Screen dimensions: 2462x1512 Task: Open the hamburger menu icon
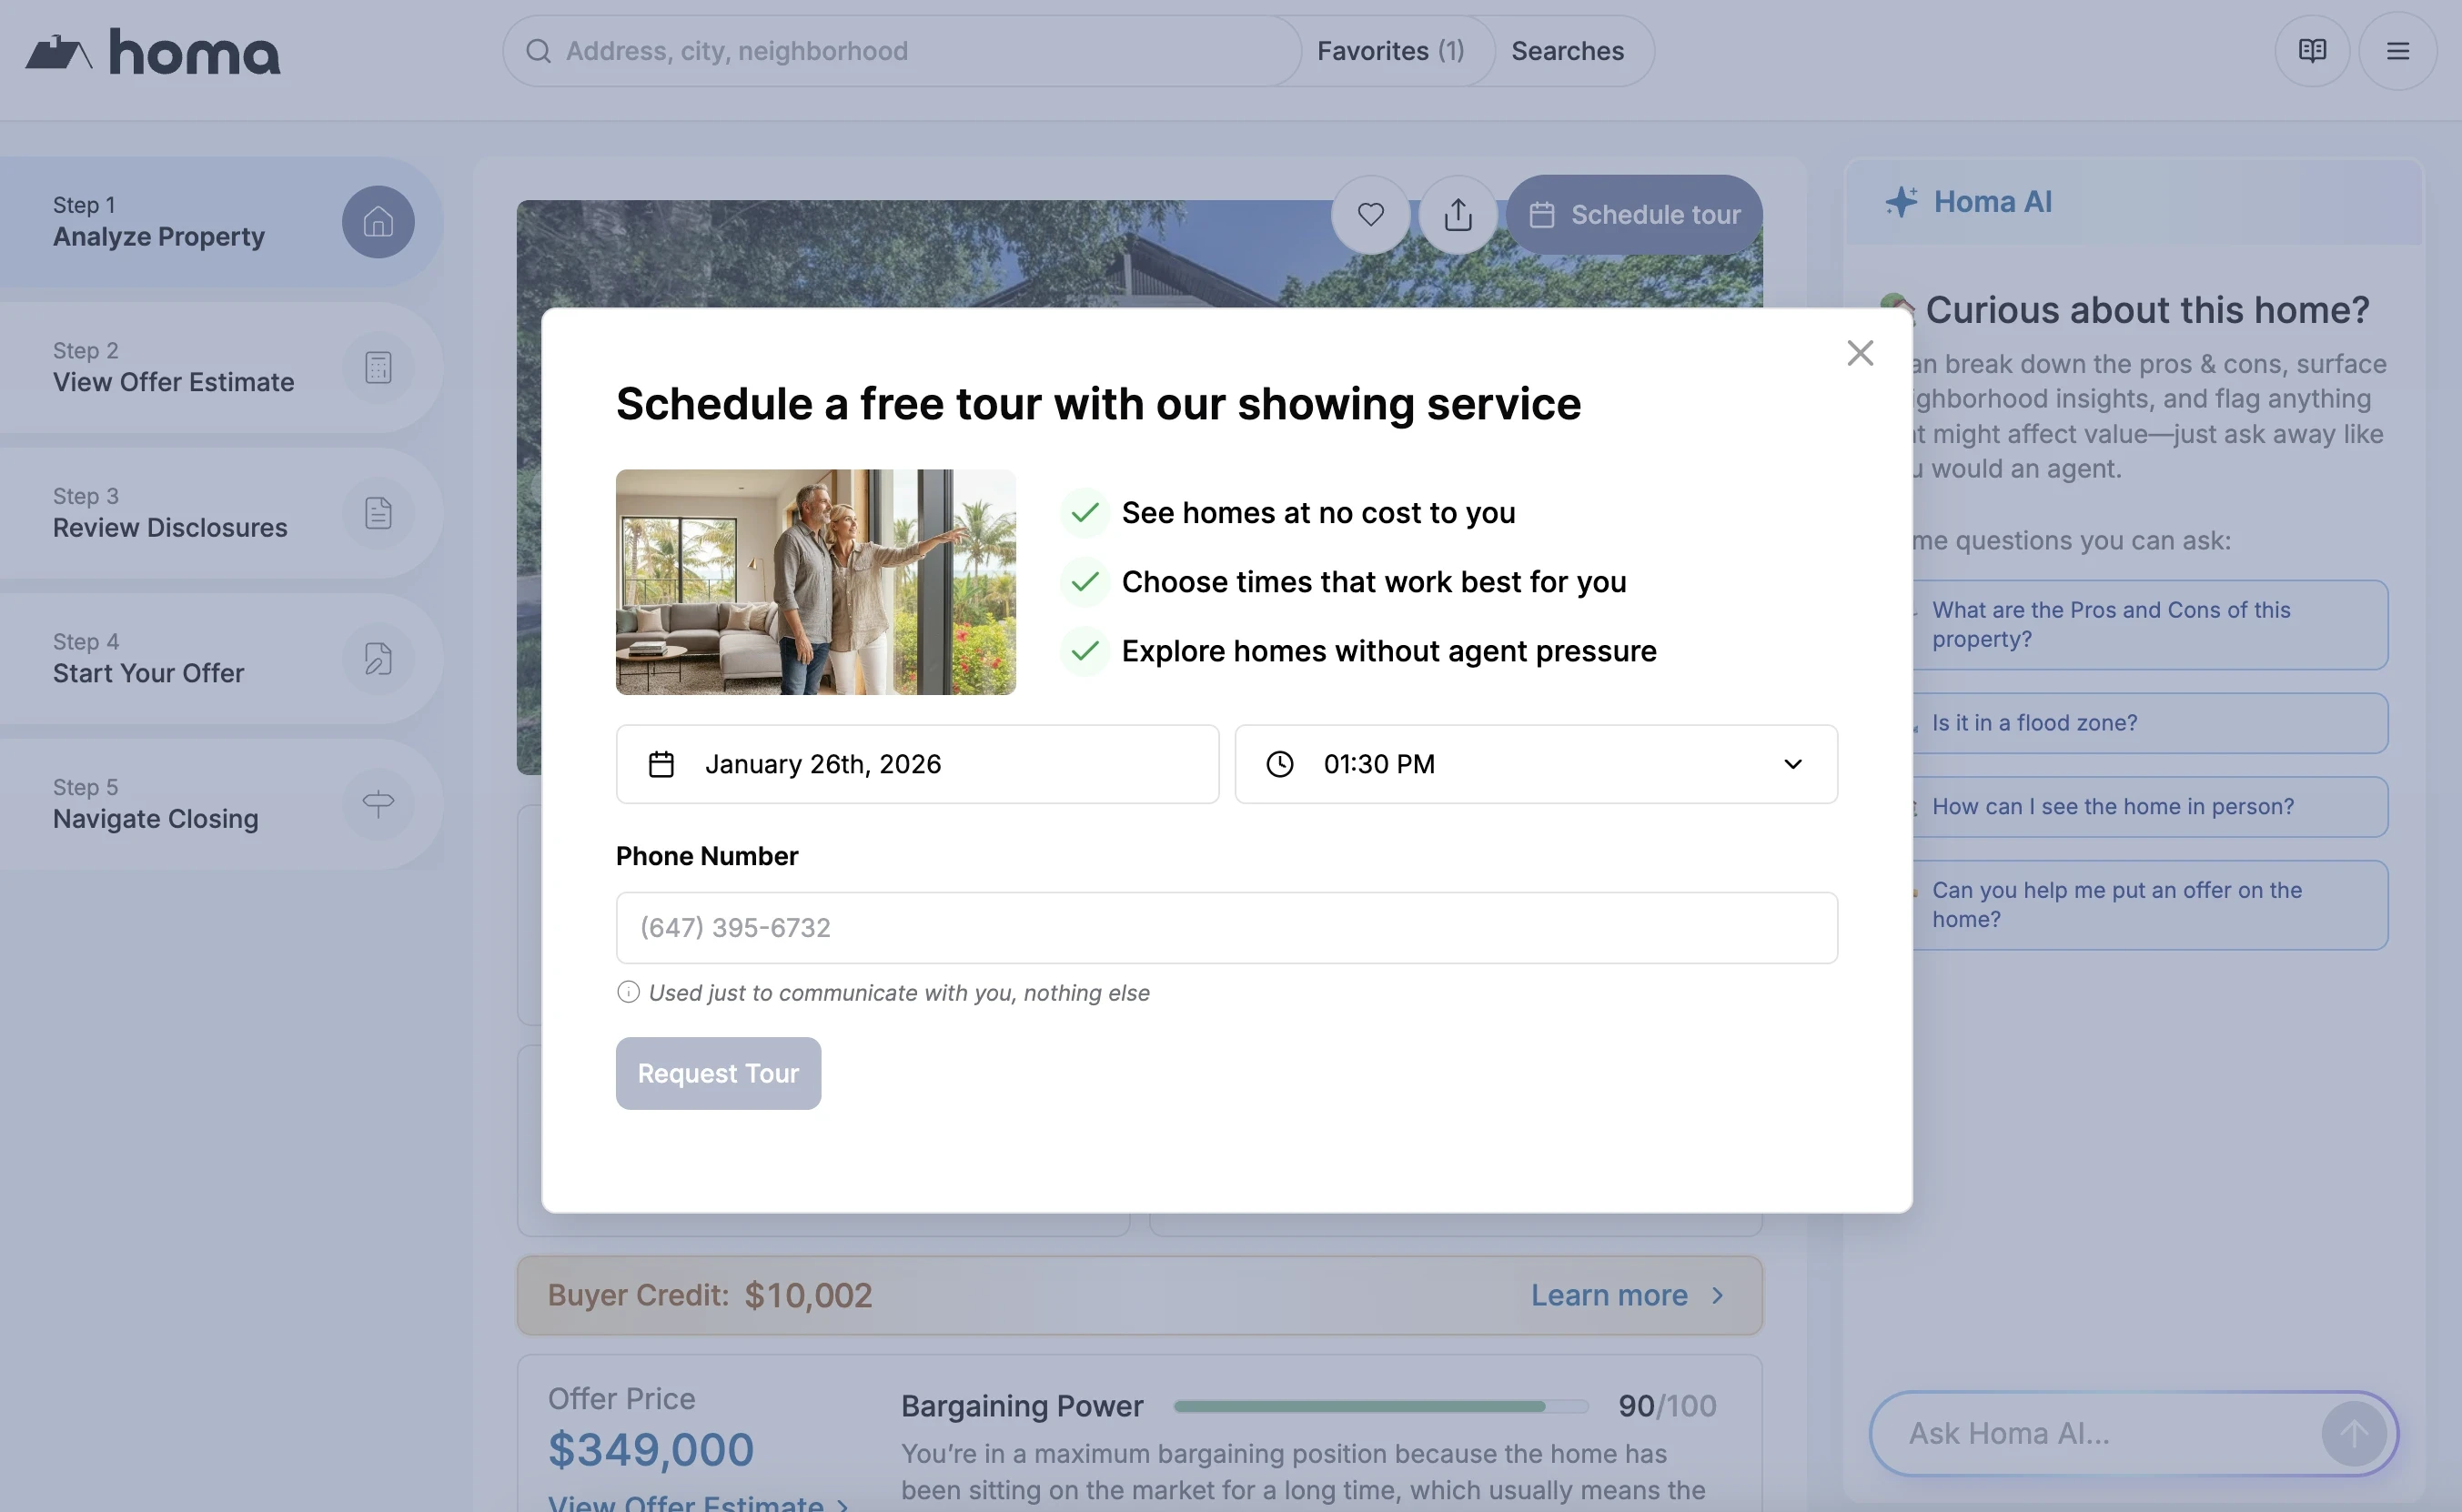click(2397, 51)
